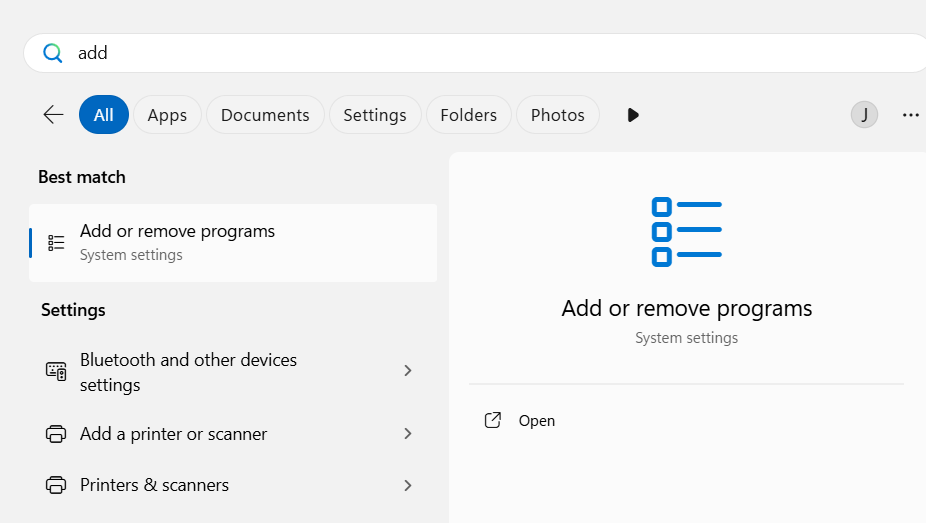Open the J account avatar

[x=864, y=115]
